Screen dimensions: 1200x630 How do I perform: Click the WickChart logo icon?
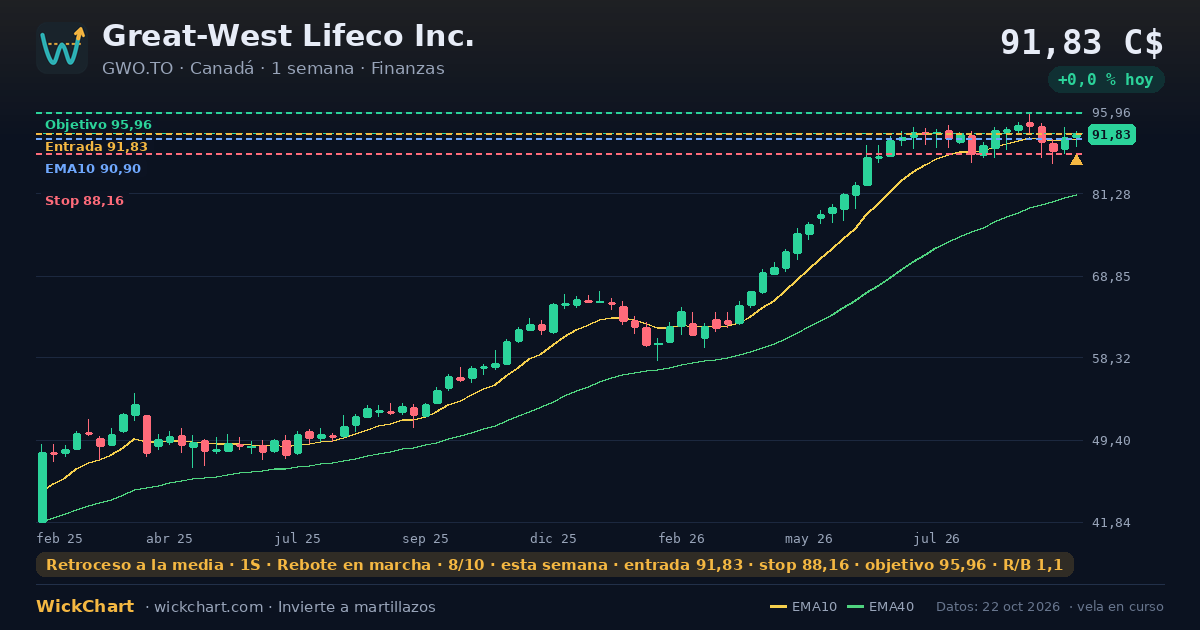click(x=62, y=48)
